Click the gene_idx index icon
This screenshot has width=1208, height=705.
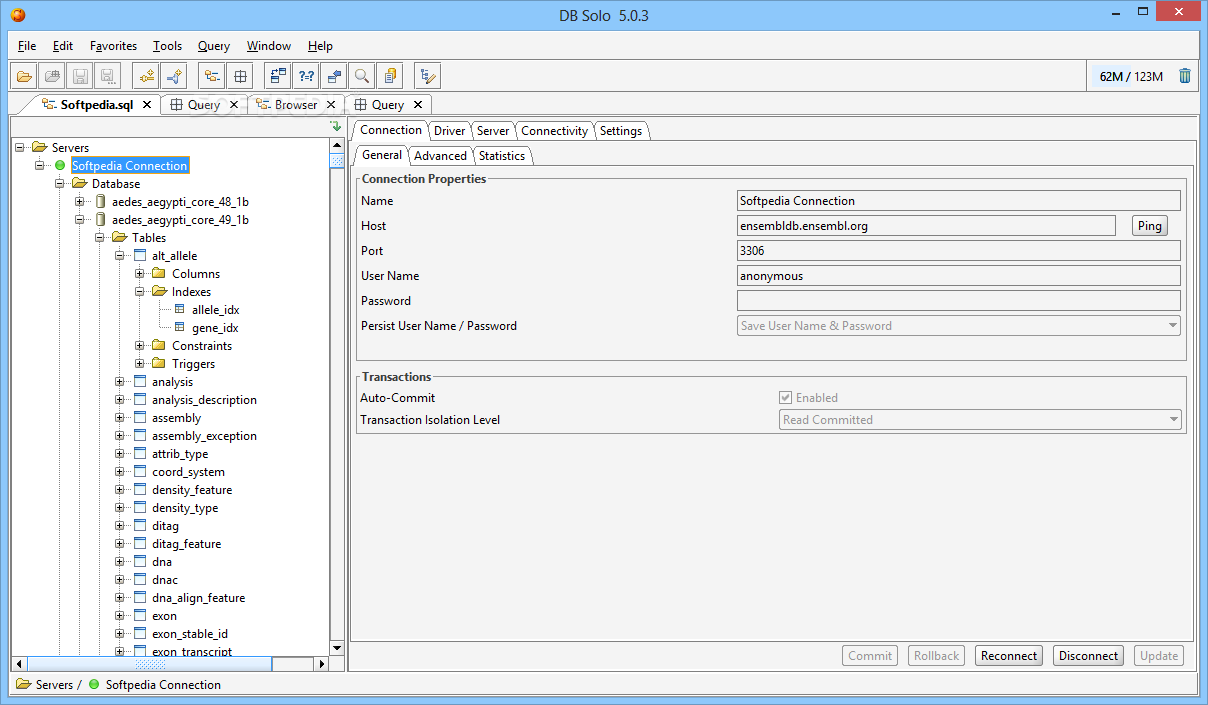point(180,328)
